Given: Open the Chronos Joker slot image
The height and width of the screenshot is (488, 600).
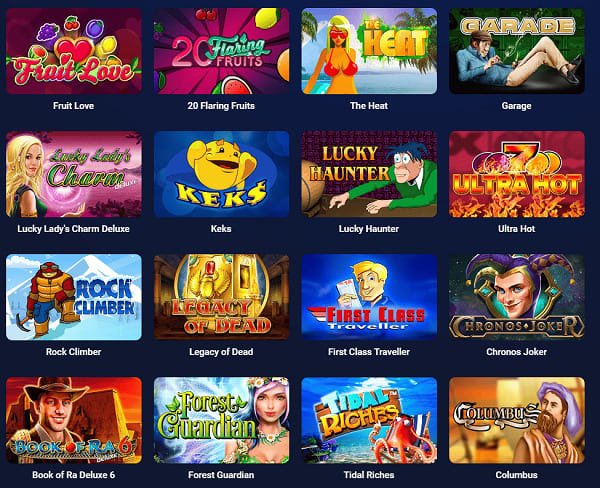Looking at the screenshot, I should pyautogui.click(x=517, y=297).
